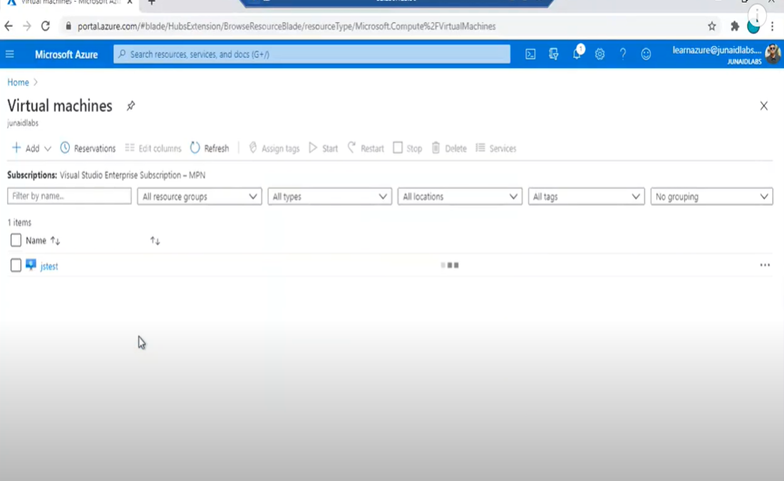This screenshot has height=481, width=784.
Task: Open the All resource groups dropdown
Action: pyautogui.click(x=200, y=196)
